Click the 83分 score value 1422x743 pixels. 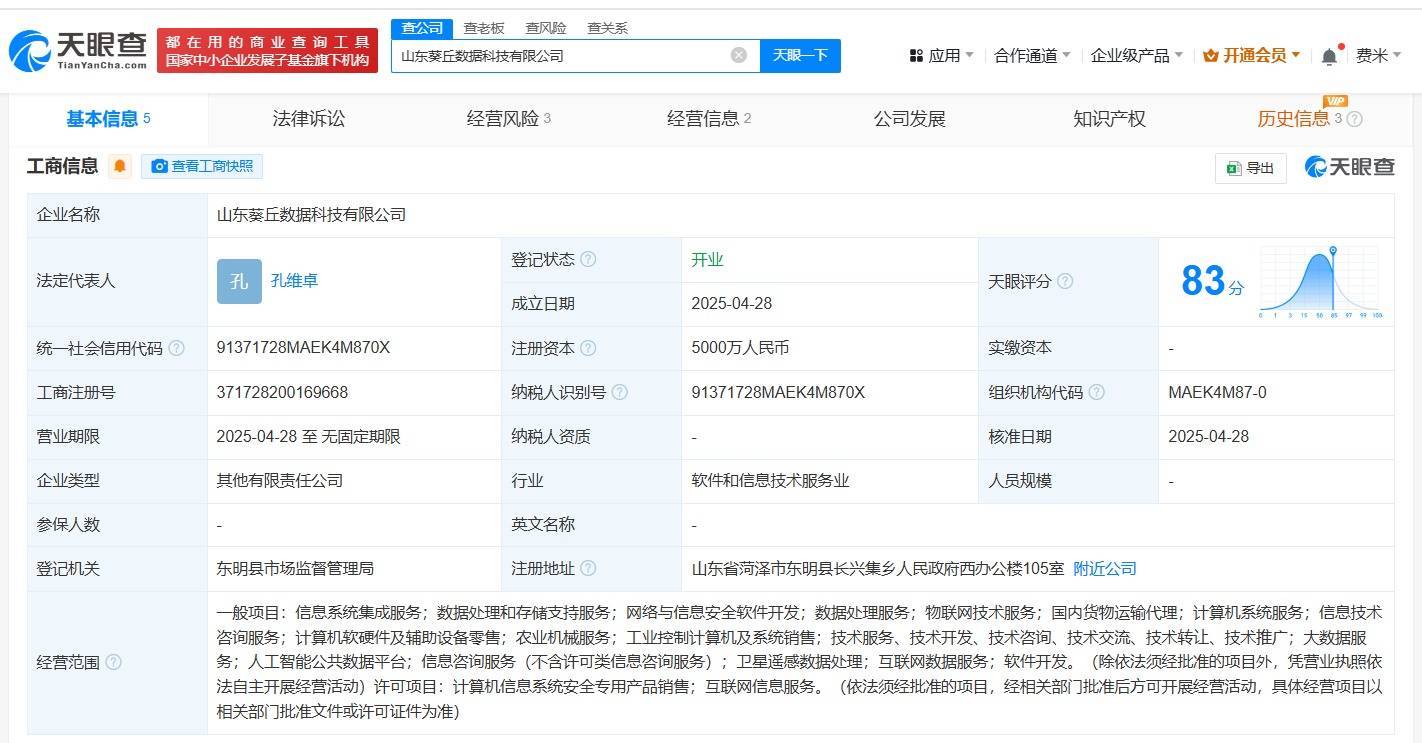tap(1212, 281)
